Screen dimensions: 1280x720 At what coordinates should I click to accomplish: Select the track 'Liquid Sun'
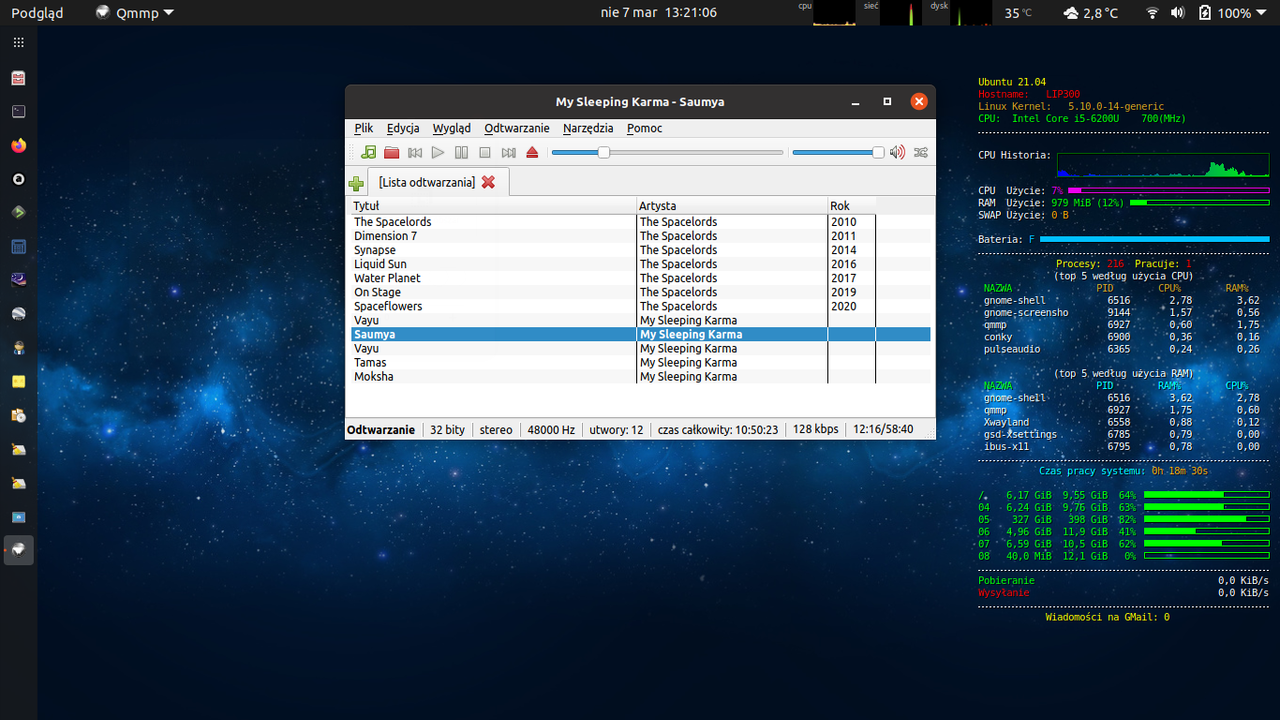380,264
